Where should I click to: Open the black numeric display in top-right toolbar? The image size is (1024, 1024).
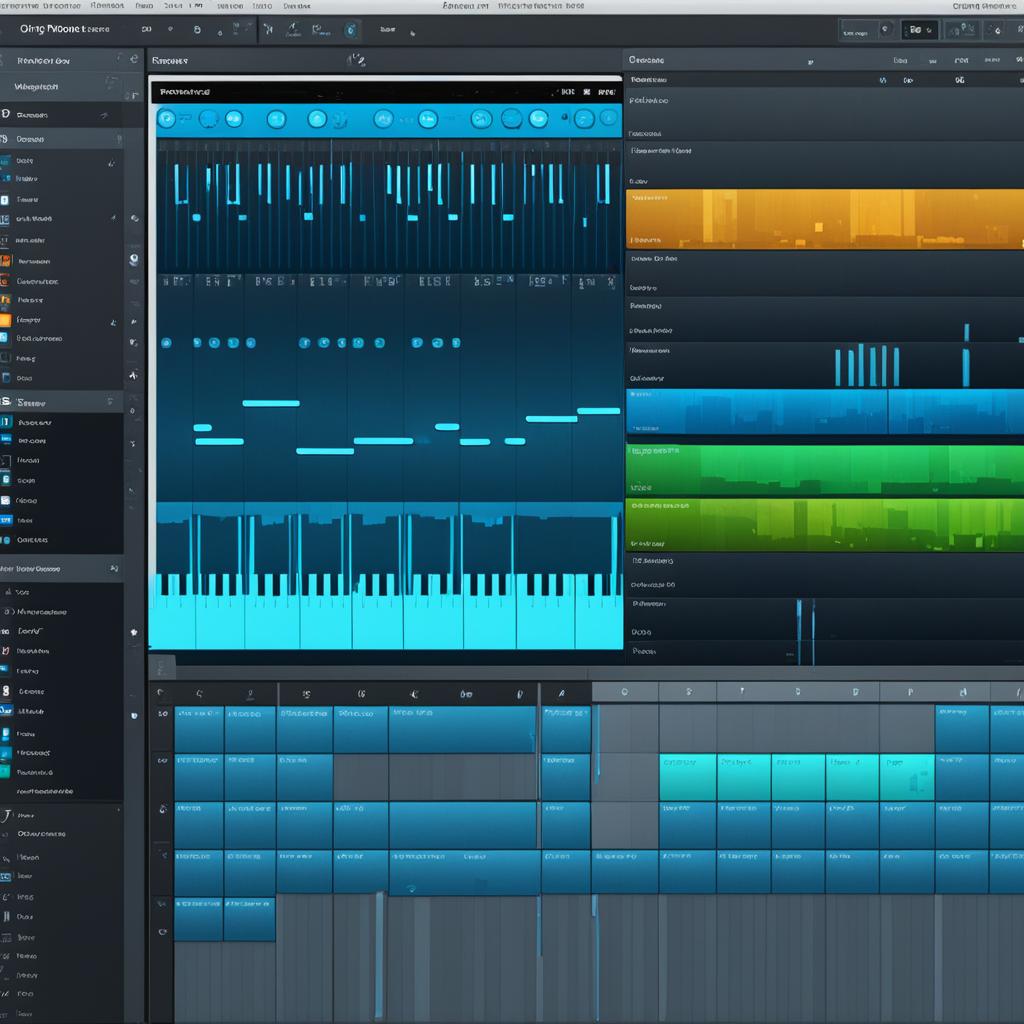coord(919,30)
